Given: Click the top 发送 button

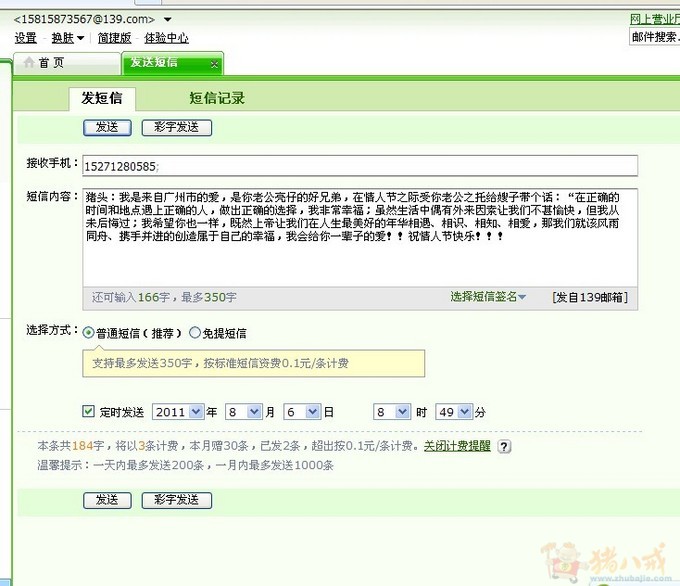Looking at the screenshot, I should click(x=107, y=128).
